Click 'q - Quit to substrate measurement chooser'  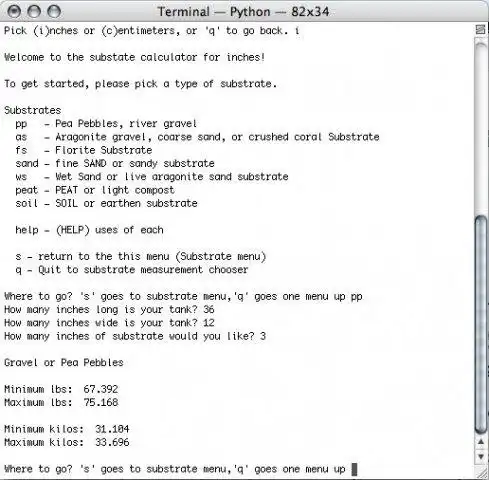point(132,270)
